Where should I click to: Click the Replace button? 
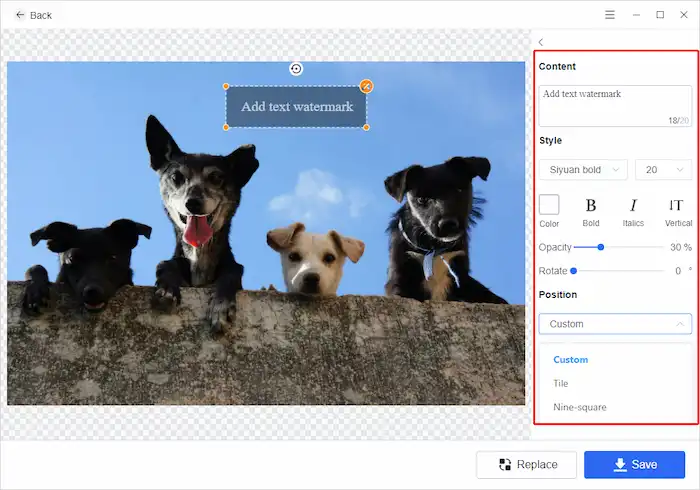(x=526, y=465)
